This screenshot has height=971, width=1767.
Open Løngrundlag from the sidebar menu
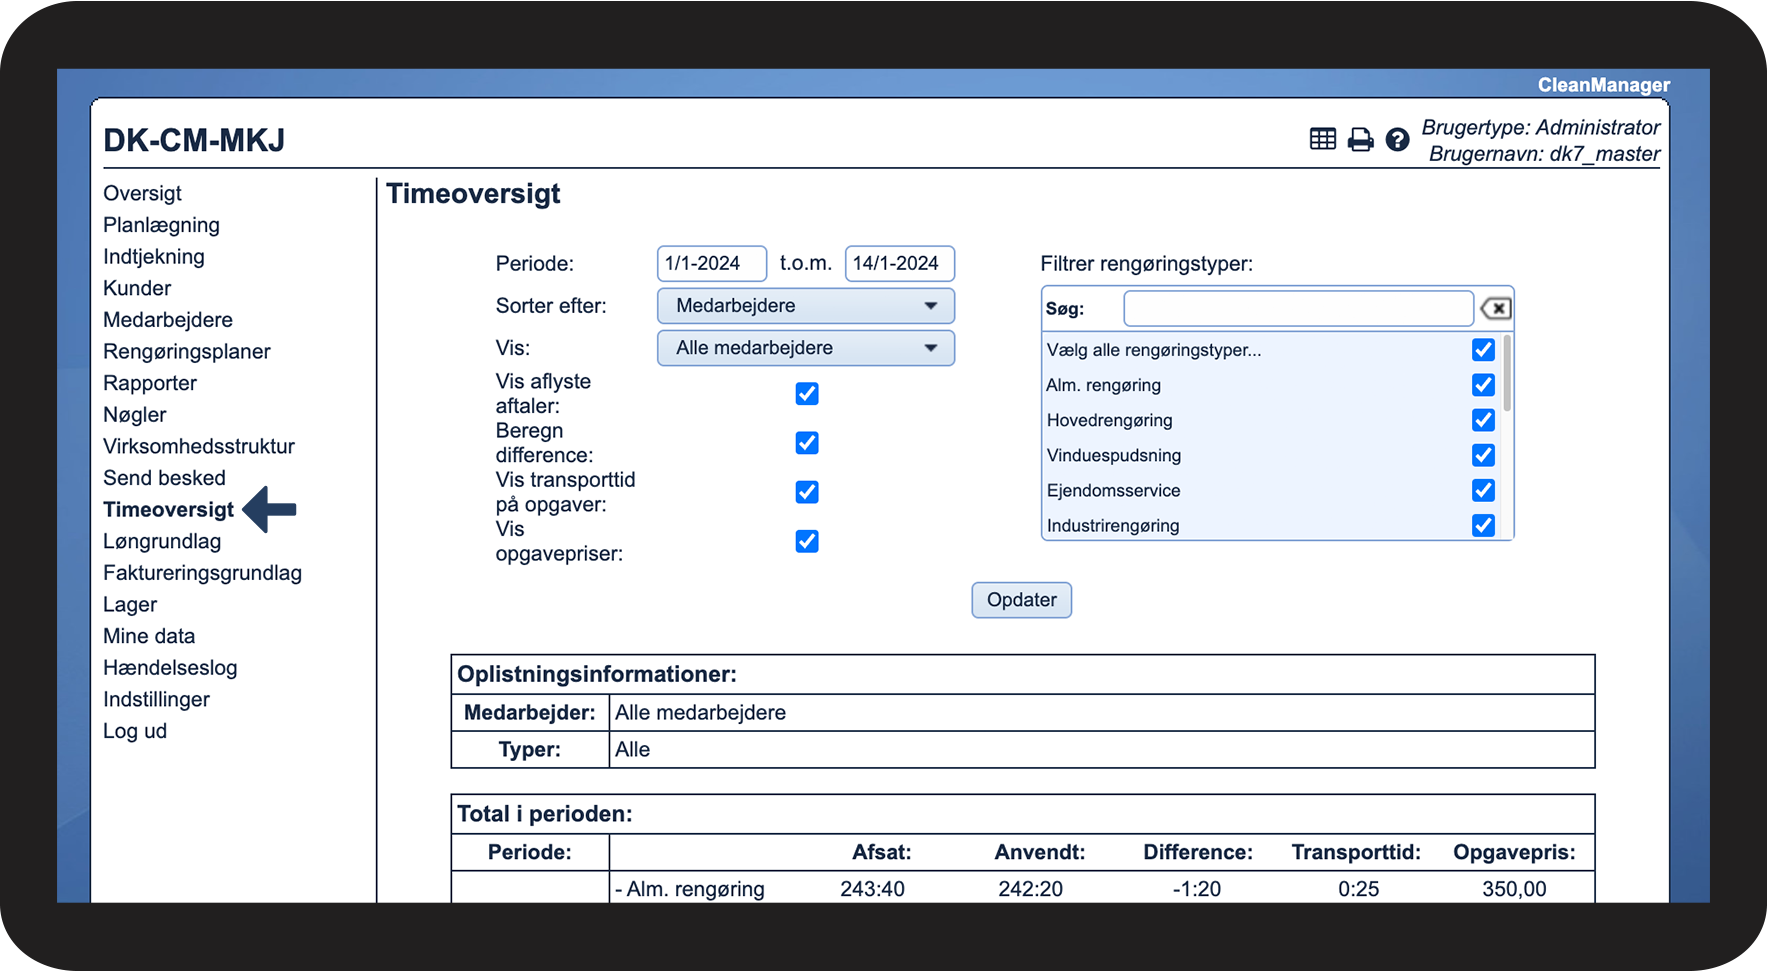(x=162, y=541)
